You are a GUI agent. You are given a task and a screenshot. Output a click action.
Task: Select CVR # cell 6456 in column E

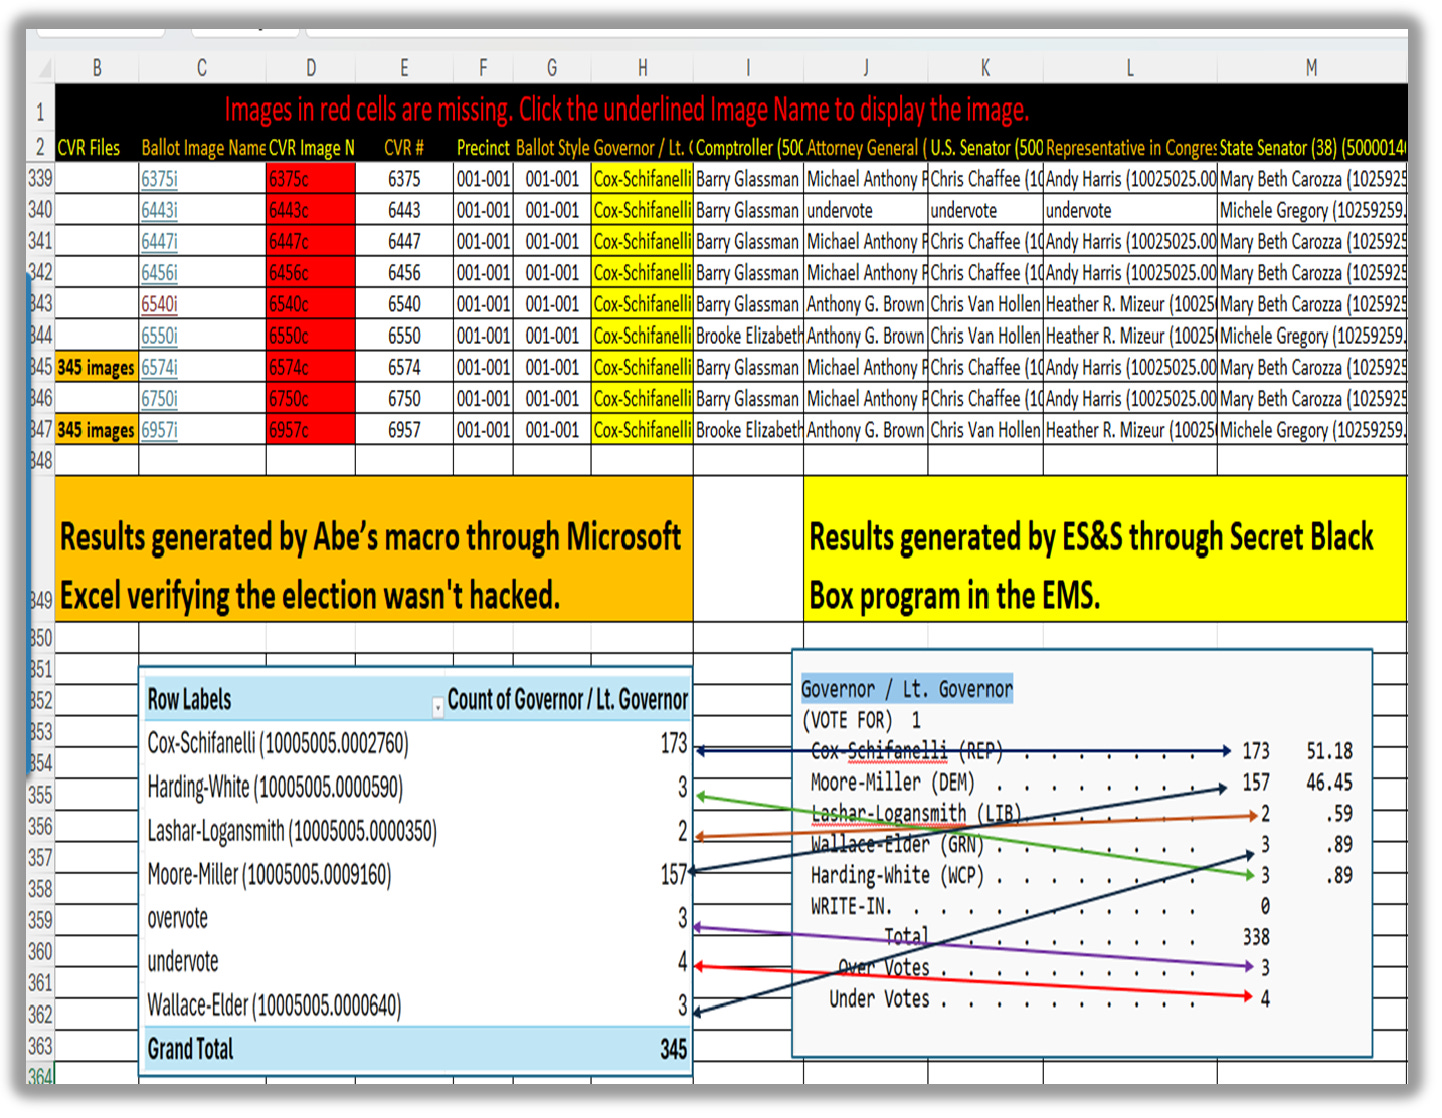point(404,272)
